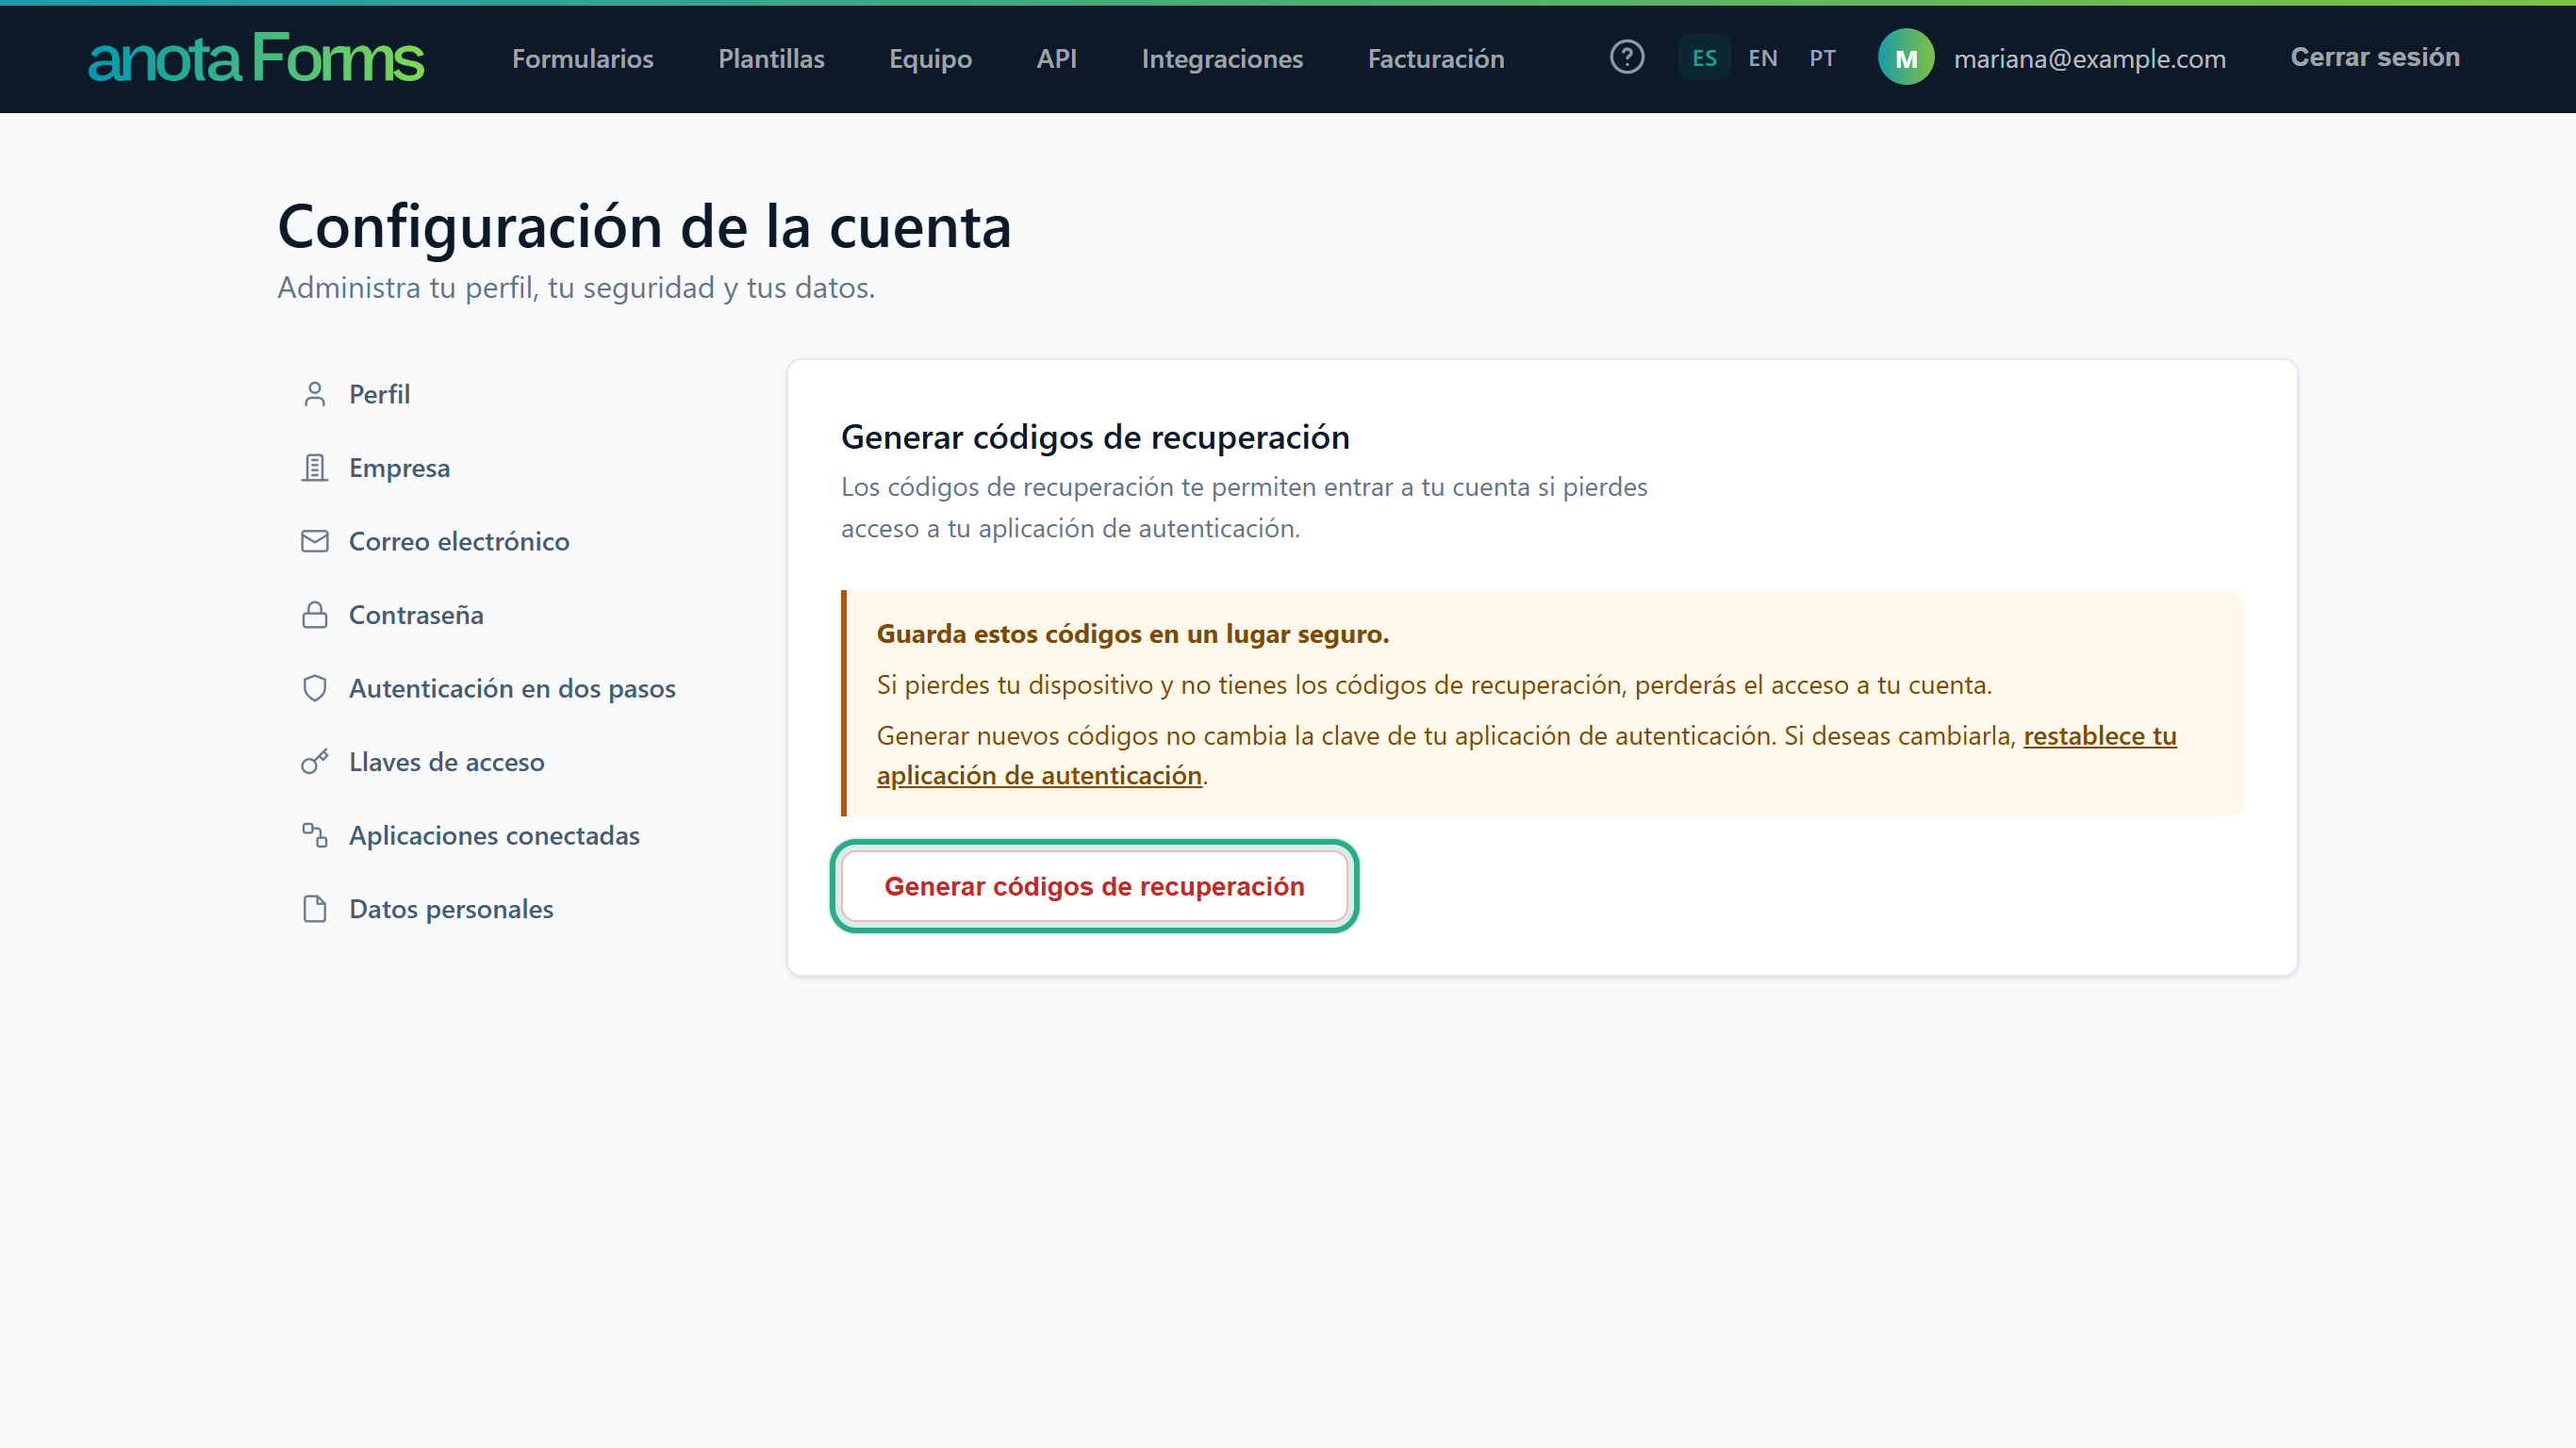
Task: Follow the restablece tu aplicación de autenticación link
Action: 2099,736
